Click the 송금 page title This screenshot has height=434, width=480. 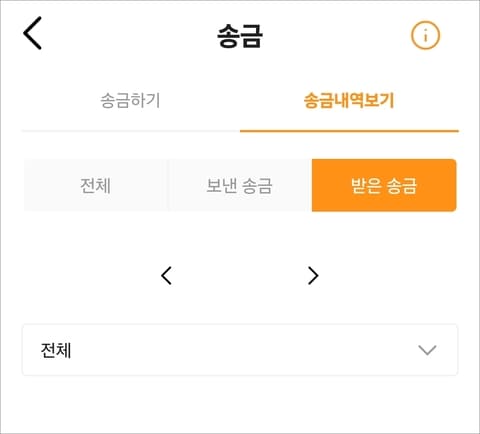pyautogui.click(x=240, y=36)
